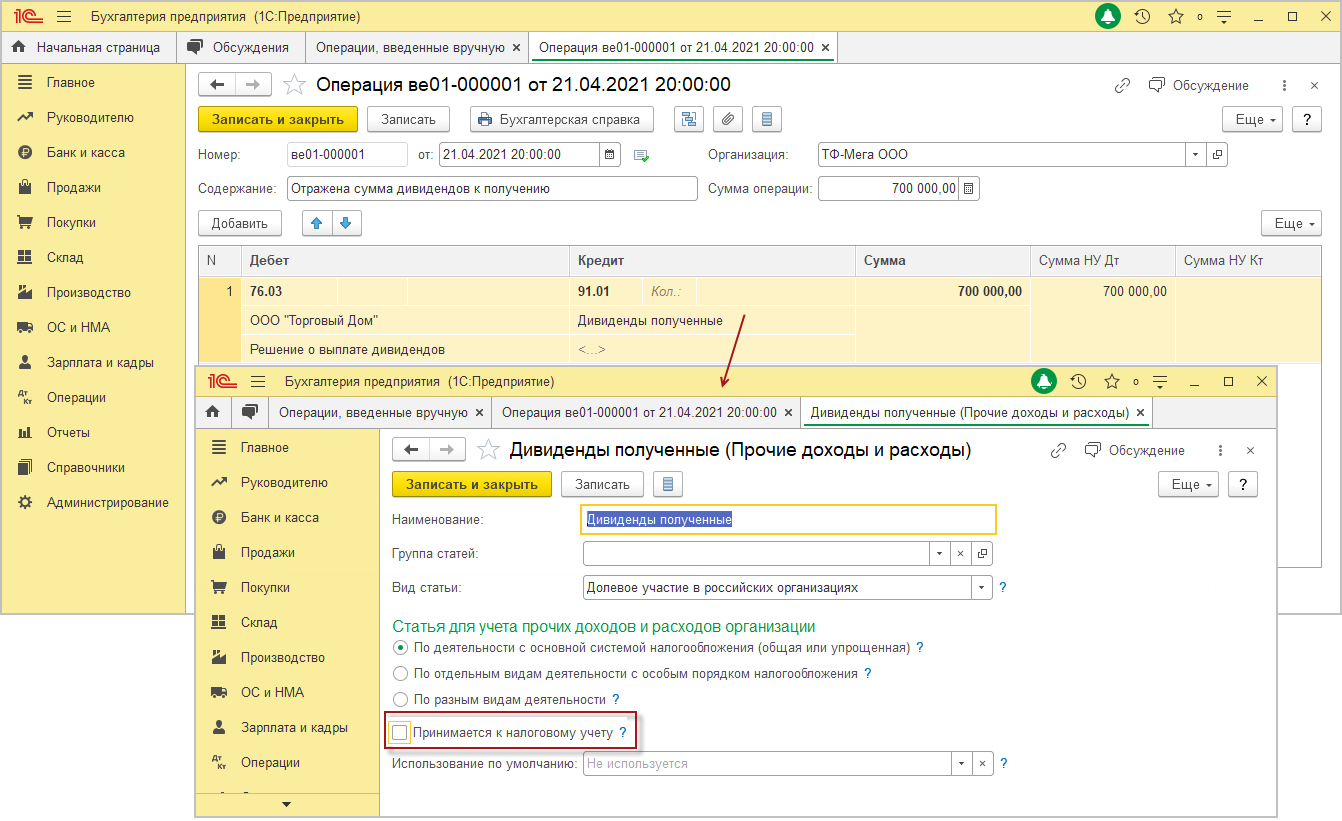Open Еще menu in Дивиденды полученные form
Image resolution: width=1342 pixels, height=821 pixels.
pyautogui.click(x=1188, y=484)
